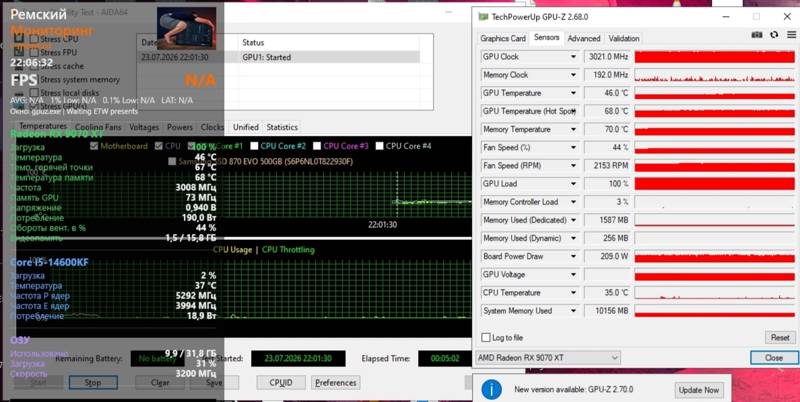Click the GPU Load history graph

714,184
